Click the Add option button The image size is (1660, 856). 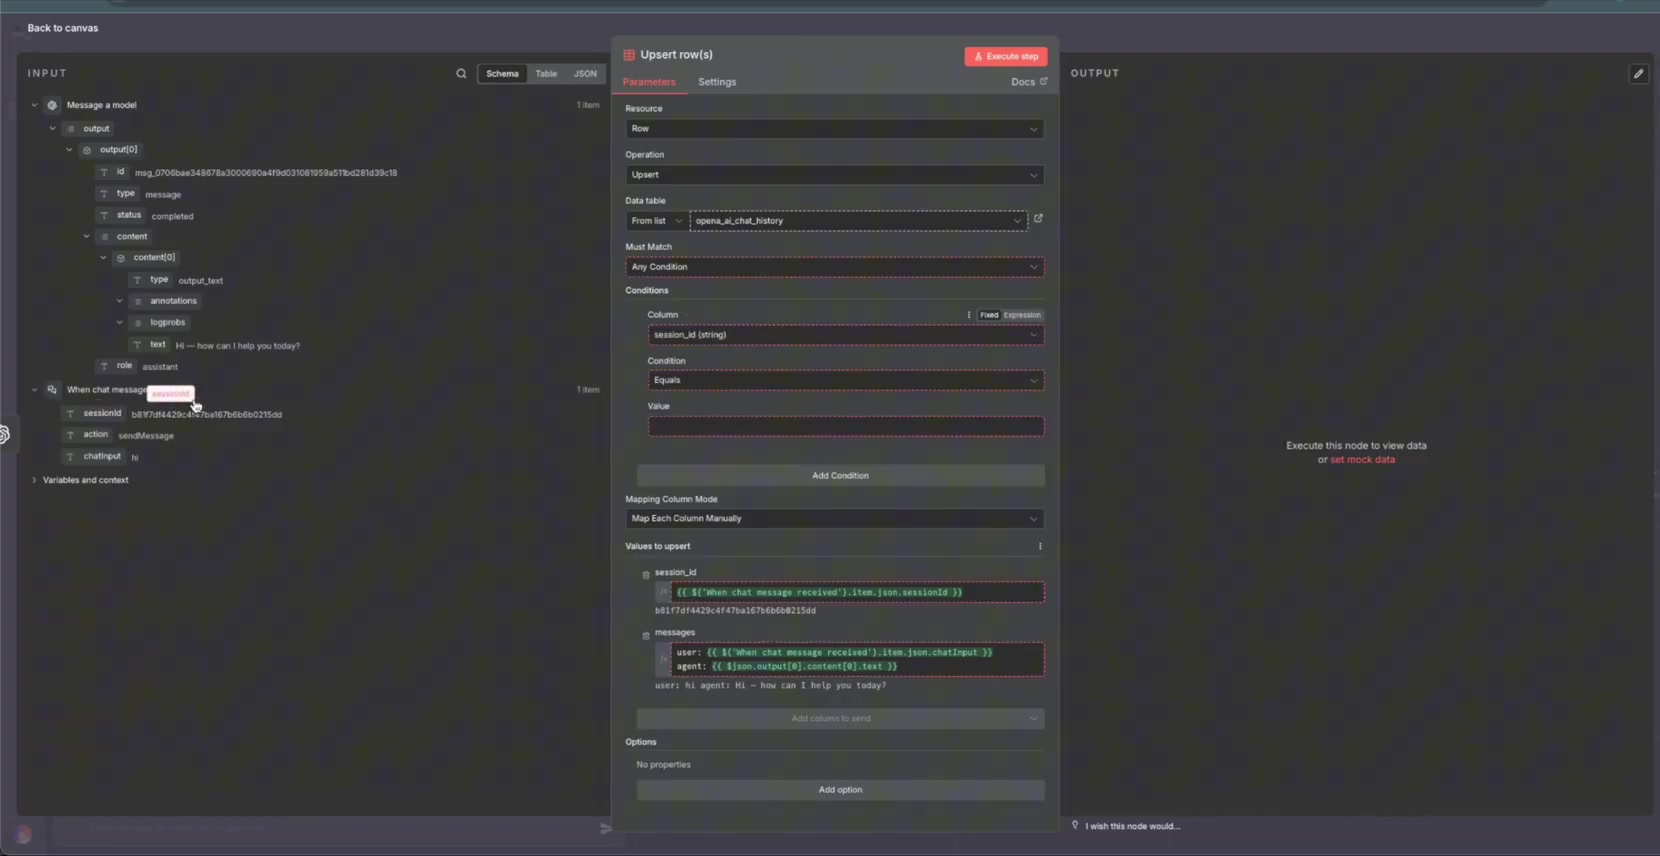840,790
